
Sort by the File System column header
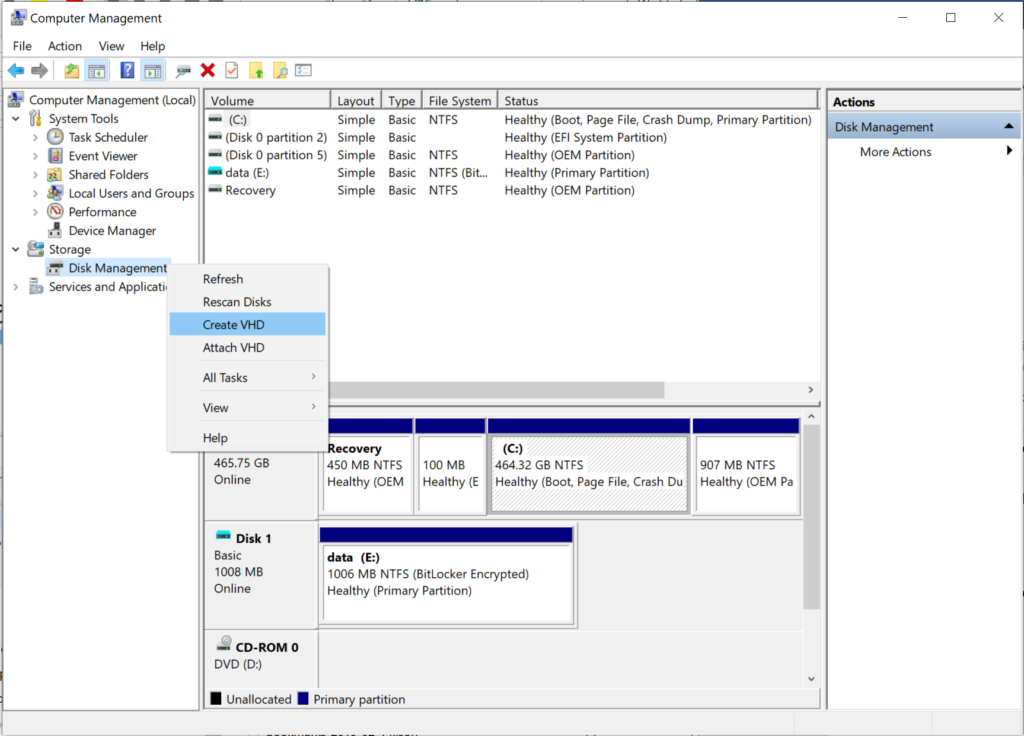[459, 101]
